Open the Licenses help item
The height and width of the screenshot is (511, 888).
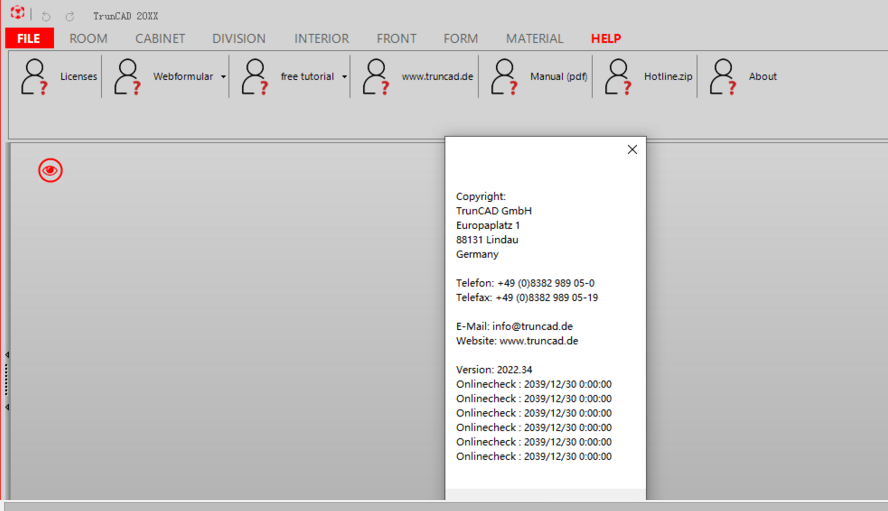tap(58, 76)
